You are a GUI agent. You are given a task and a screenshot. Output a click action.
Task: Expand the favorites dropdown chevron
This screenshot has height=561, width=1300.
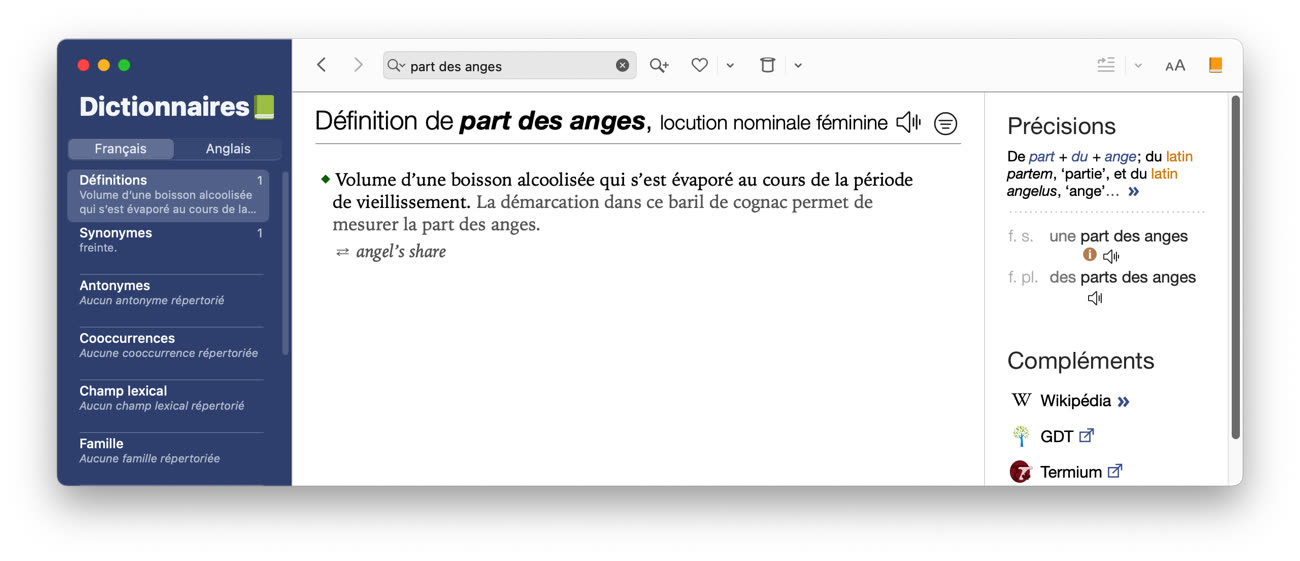[x=730, y=66]
